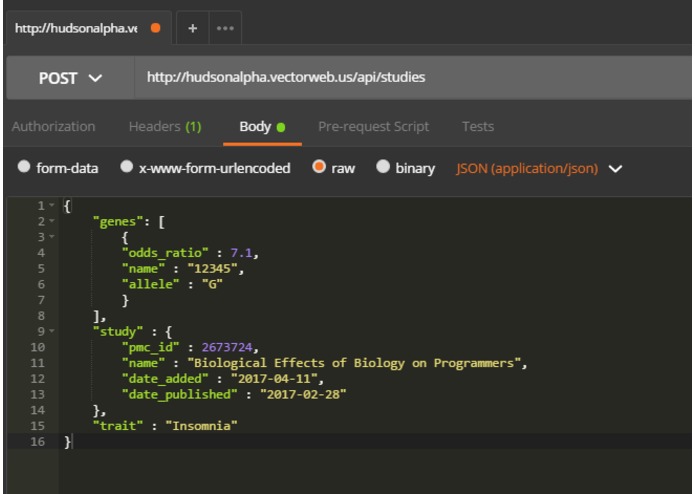Select the x-www-form-urlencoded radio button
Viewport: 695px width, 494px height.
[x=127, y=167]
